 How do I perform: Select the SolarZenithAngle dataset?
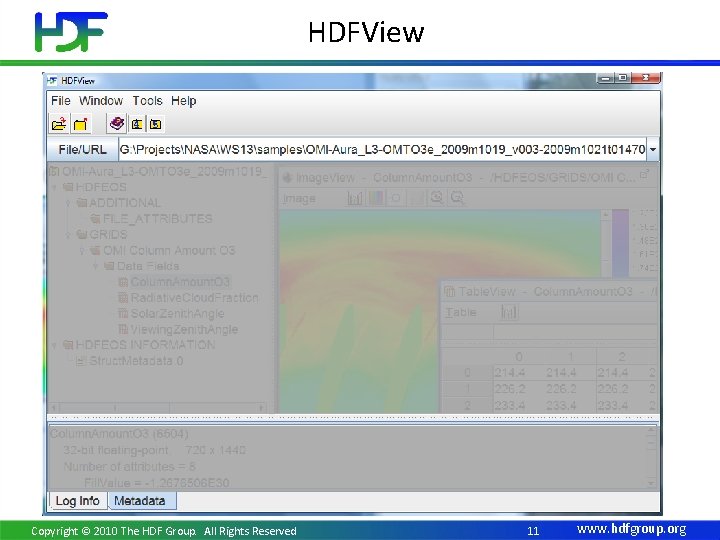[x=171, y=314]
